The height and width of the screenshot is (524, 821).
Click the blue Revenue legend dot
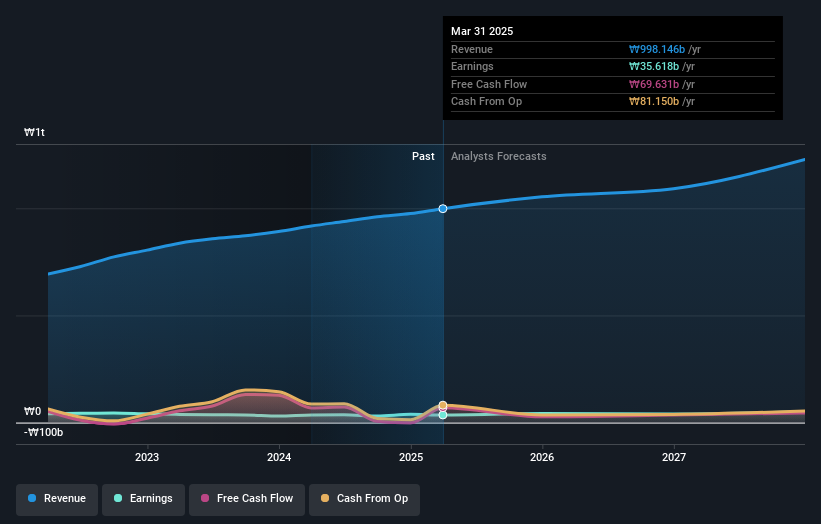point(32,498)
